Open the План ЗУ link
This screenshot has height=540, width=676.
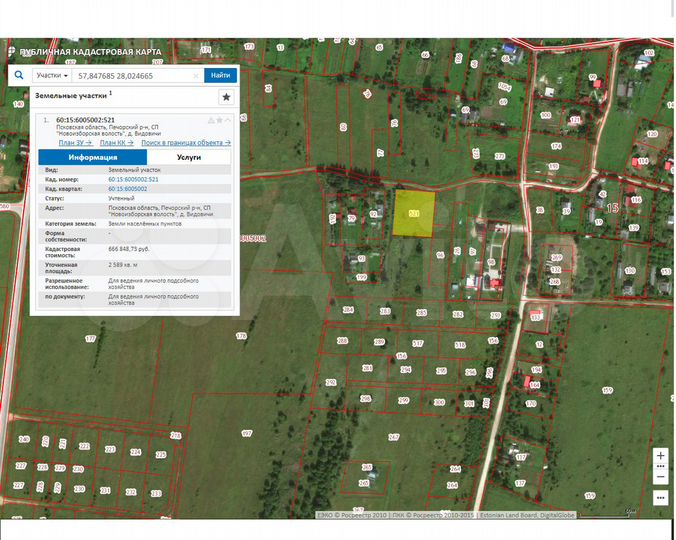pos(76,143)
